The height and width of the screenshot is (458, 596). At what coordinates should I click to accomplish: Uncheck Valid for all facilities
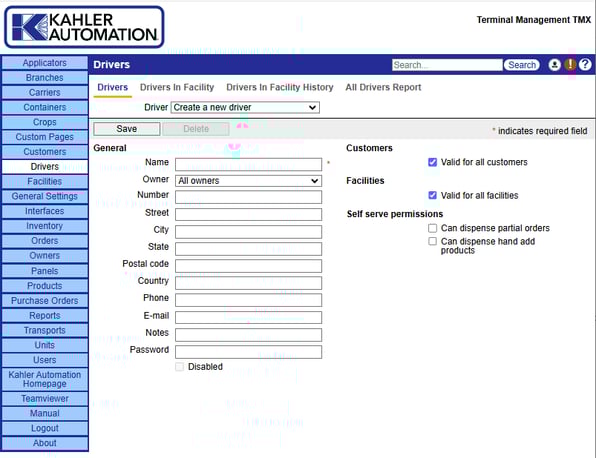point(432,195)
